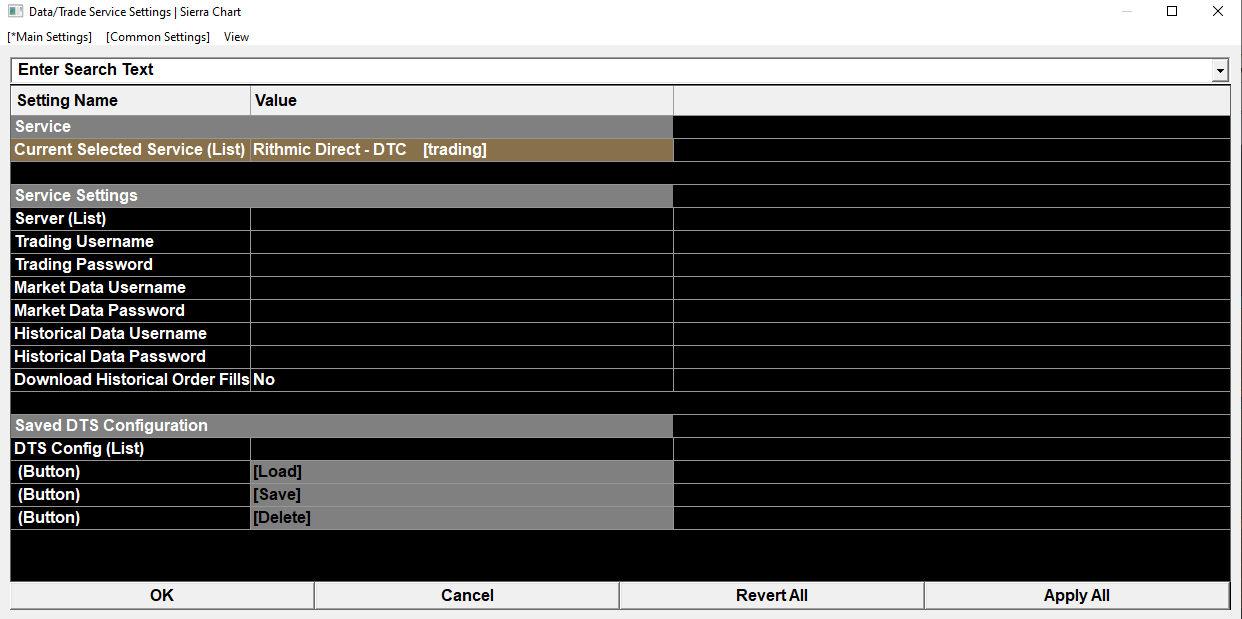Select the Download Historical Order Fills label
The height and width of the screenshot is (619, 1242).
(130, 380)
